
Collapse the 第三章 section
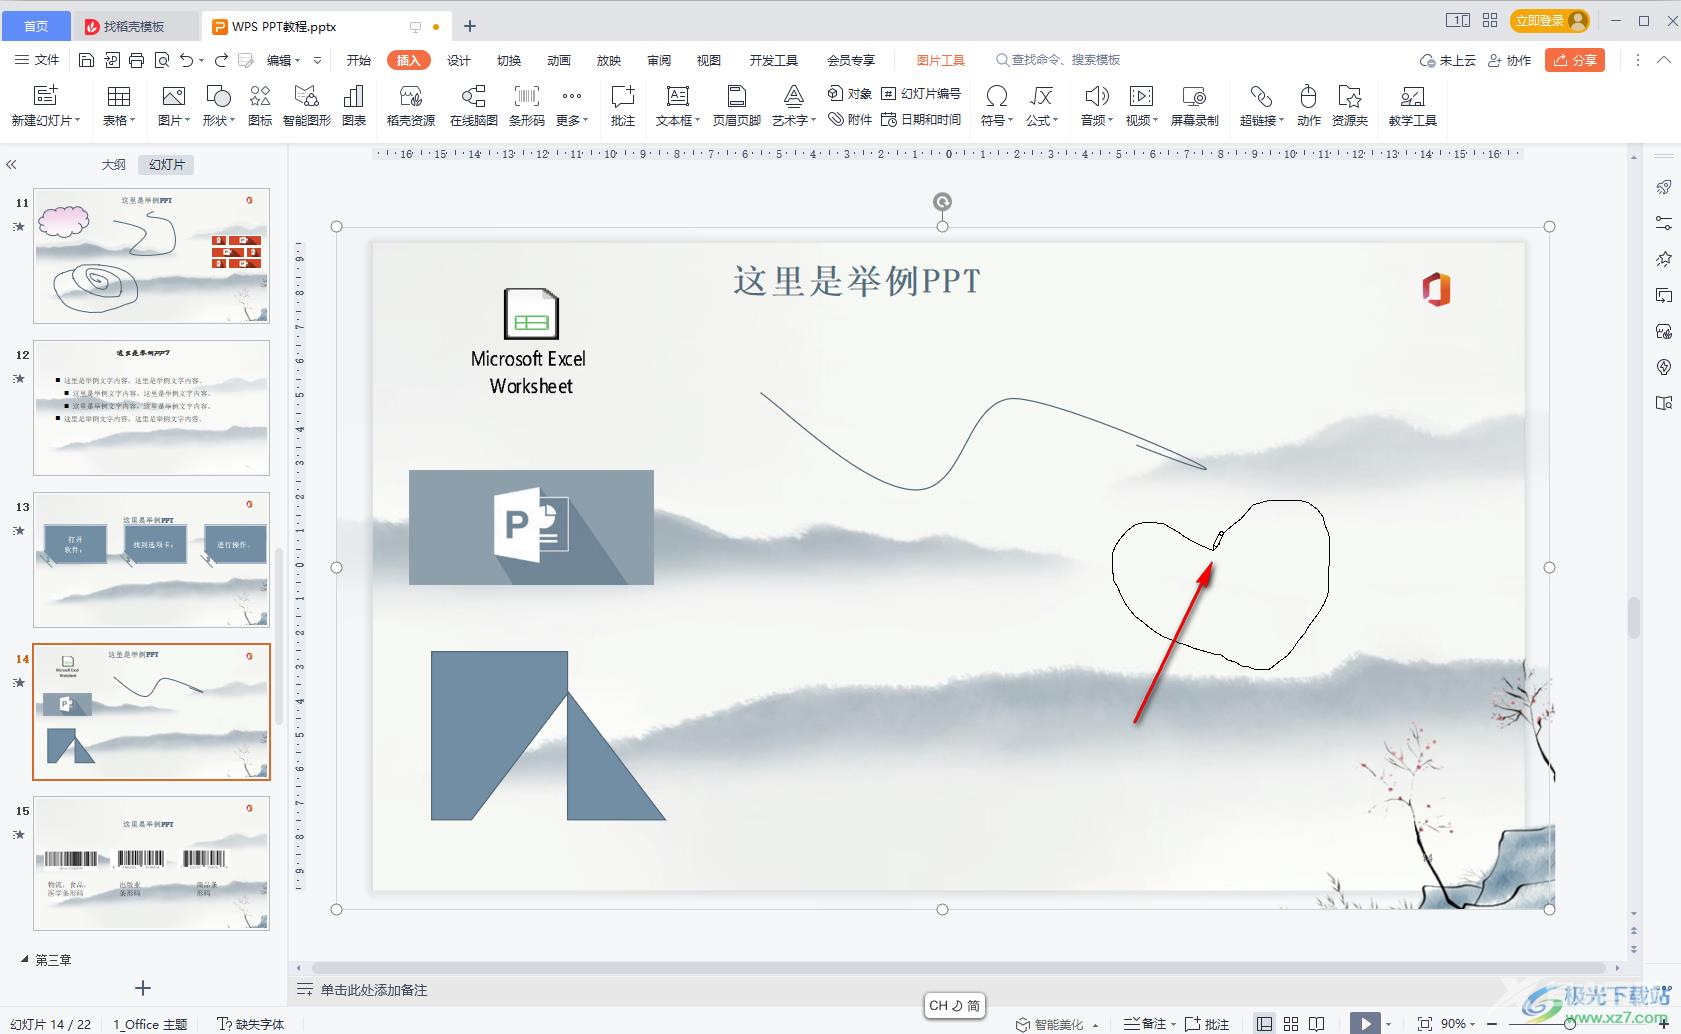pyautogui.click(x=25, y=959)
